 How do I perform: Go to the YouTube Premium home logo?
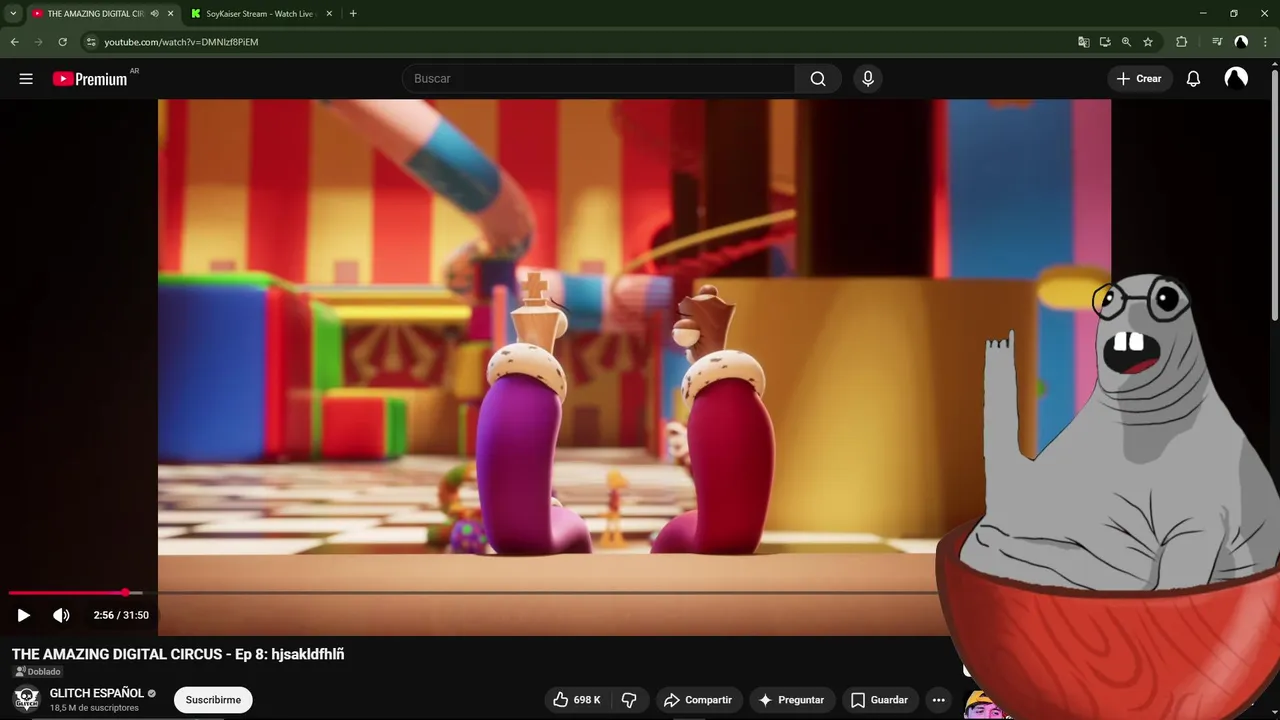(90, 79)
